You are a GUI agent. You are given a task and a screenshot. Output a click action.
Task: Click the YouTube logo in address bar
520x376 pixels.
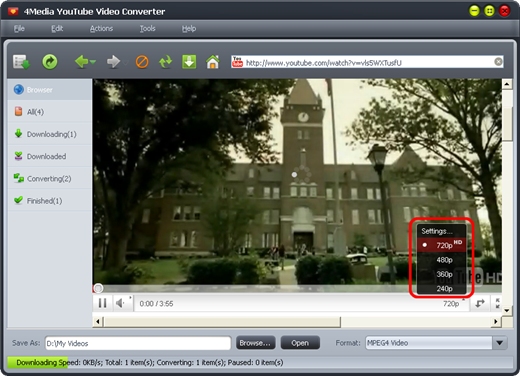click(237, 62)
